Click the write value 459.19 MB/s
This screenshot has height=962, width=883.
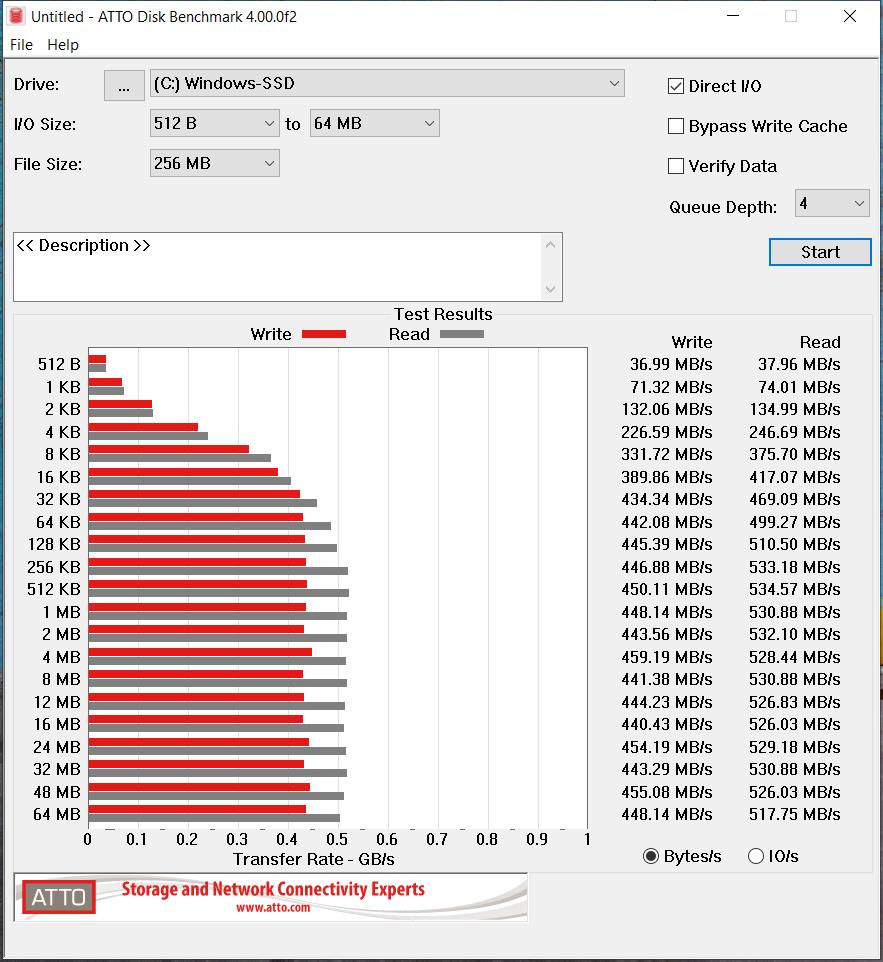pyautogui.click(x=666, y=657)
